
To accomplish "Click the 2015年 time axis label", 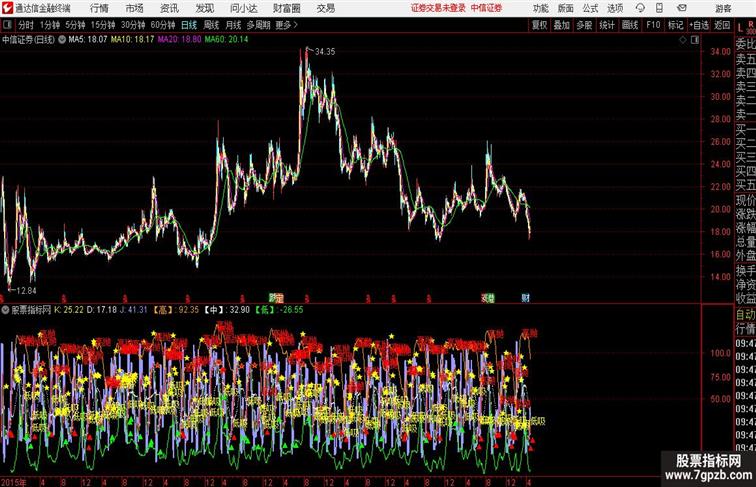I will click(x=13, y=482).
